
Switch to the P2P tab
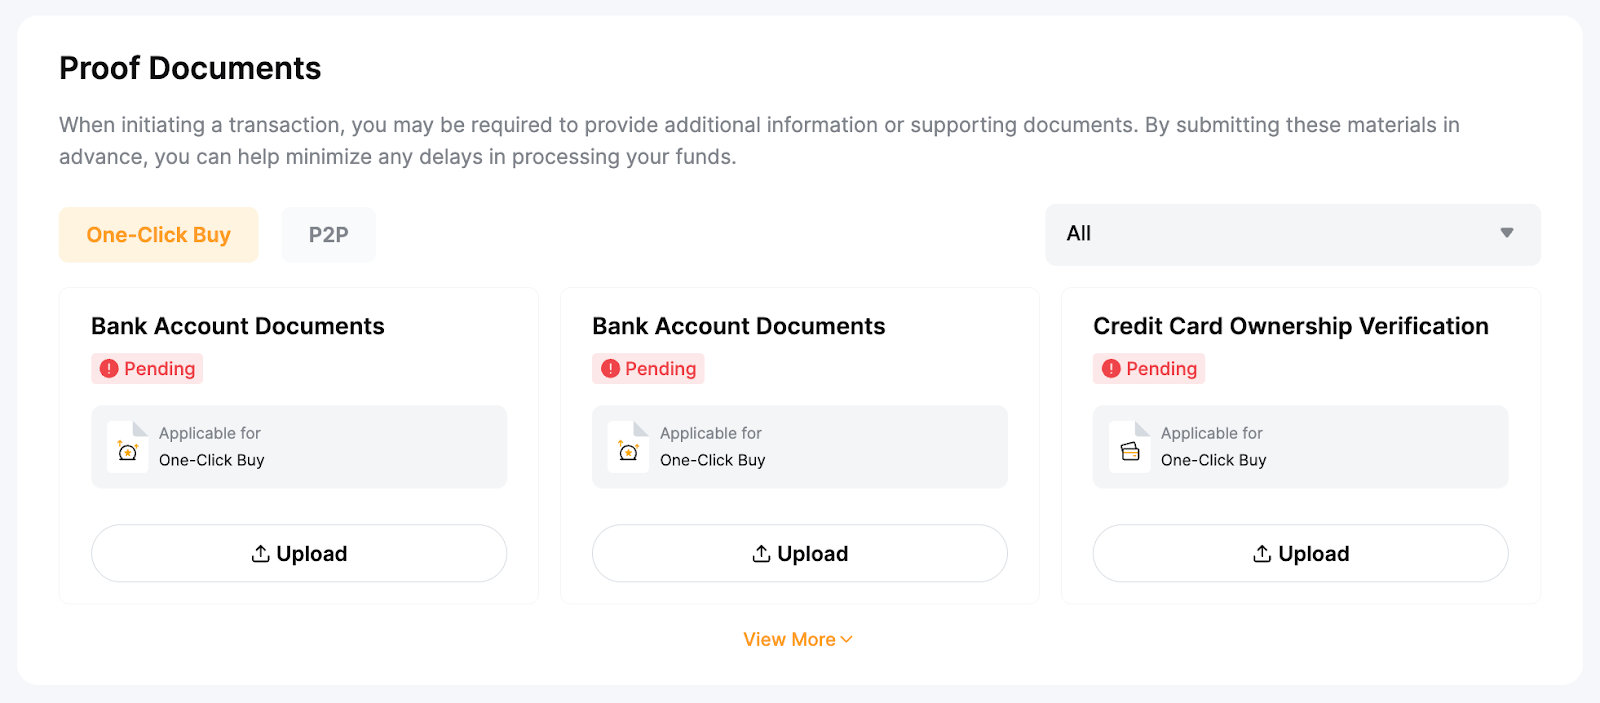click(x=328, y=235)
